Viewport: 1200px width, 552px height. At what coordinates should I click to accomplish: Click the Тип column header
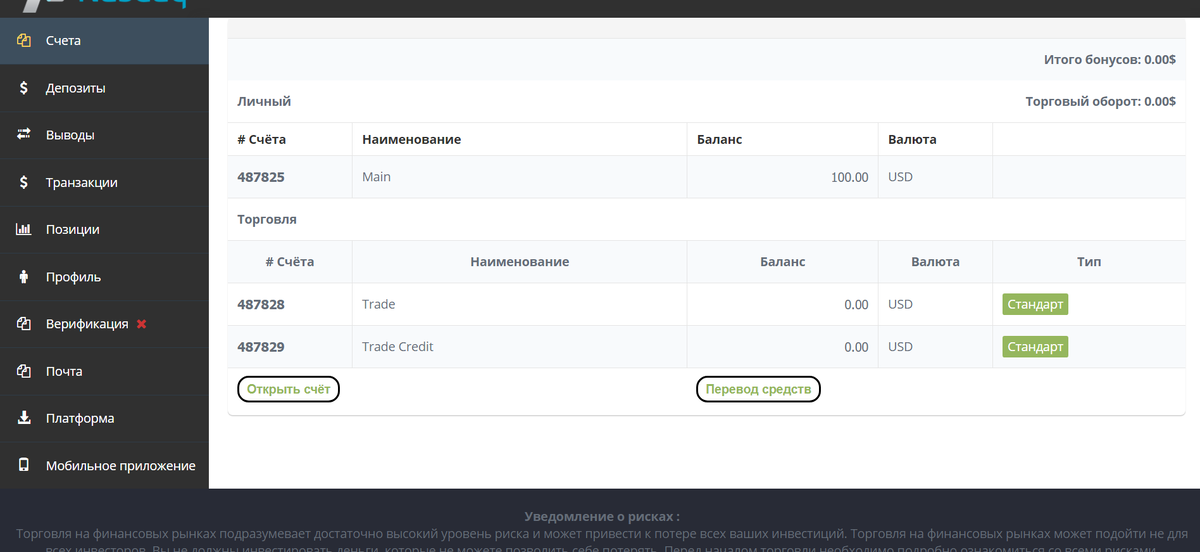pyautogui.click(x=1090, y=261)
